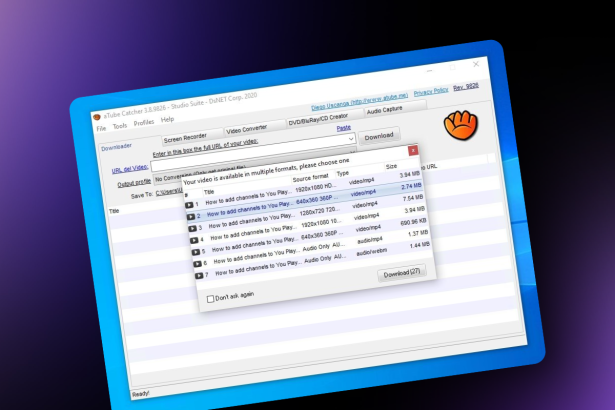Screen dimensions: 615x410
Task: Open the Diego Uscanga website link
Action: (359, 101)
